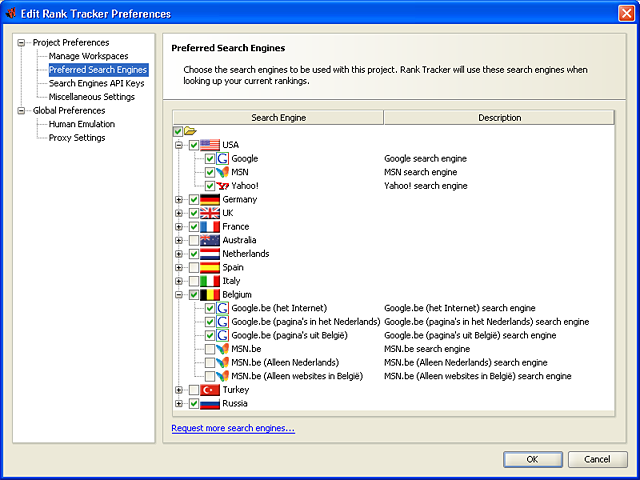
Task: Click the Google.be (het Internet) icon
Action: 222,308
